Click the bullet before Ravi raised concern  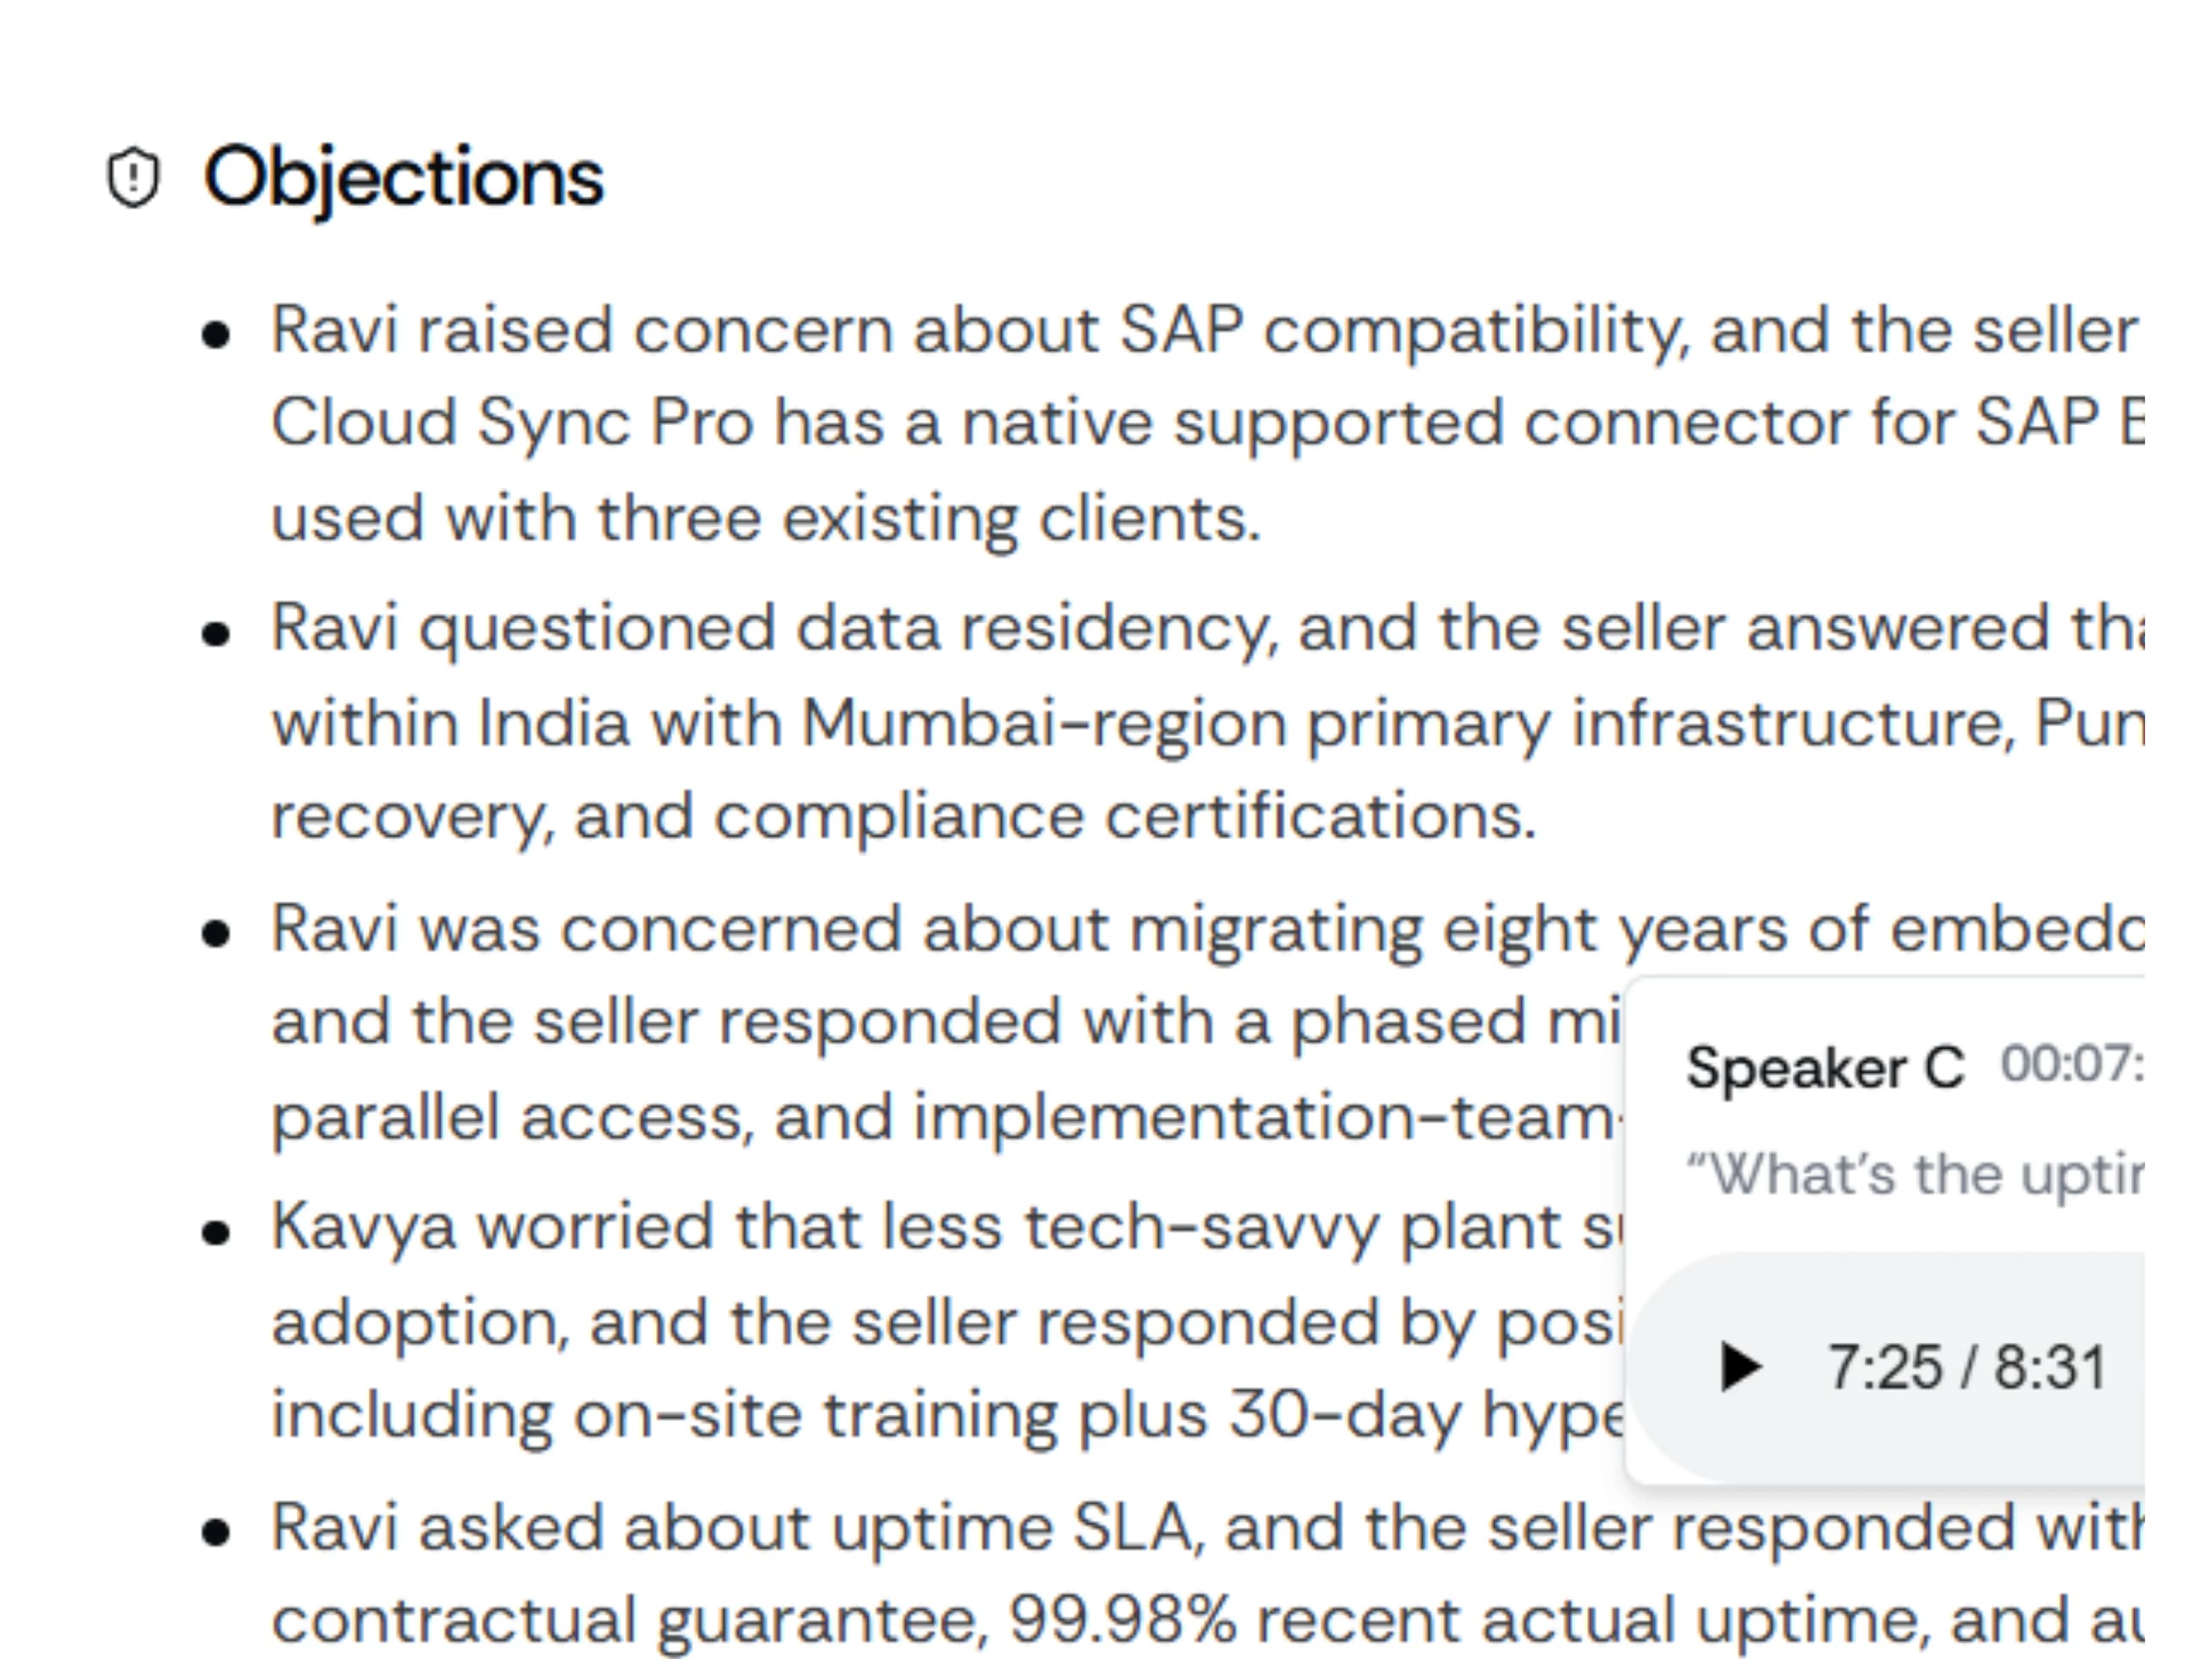[x=216, y=335]
